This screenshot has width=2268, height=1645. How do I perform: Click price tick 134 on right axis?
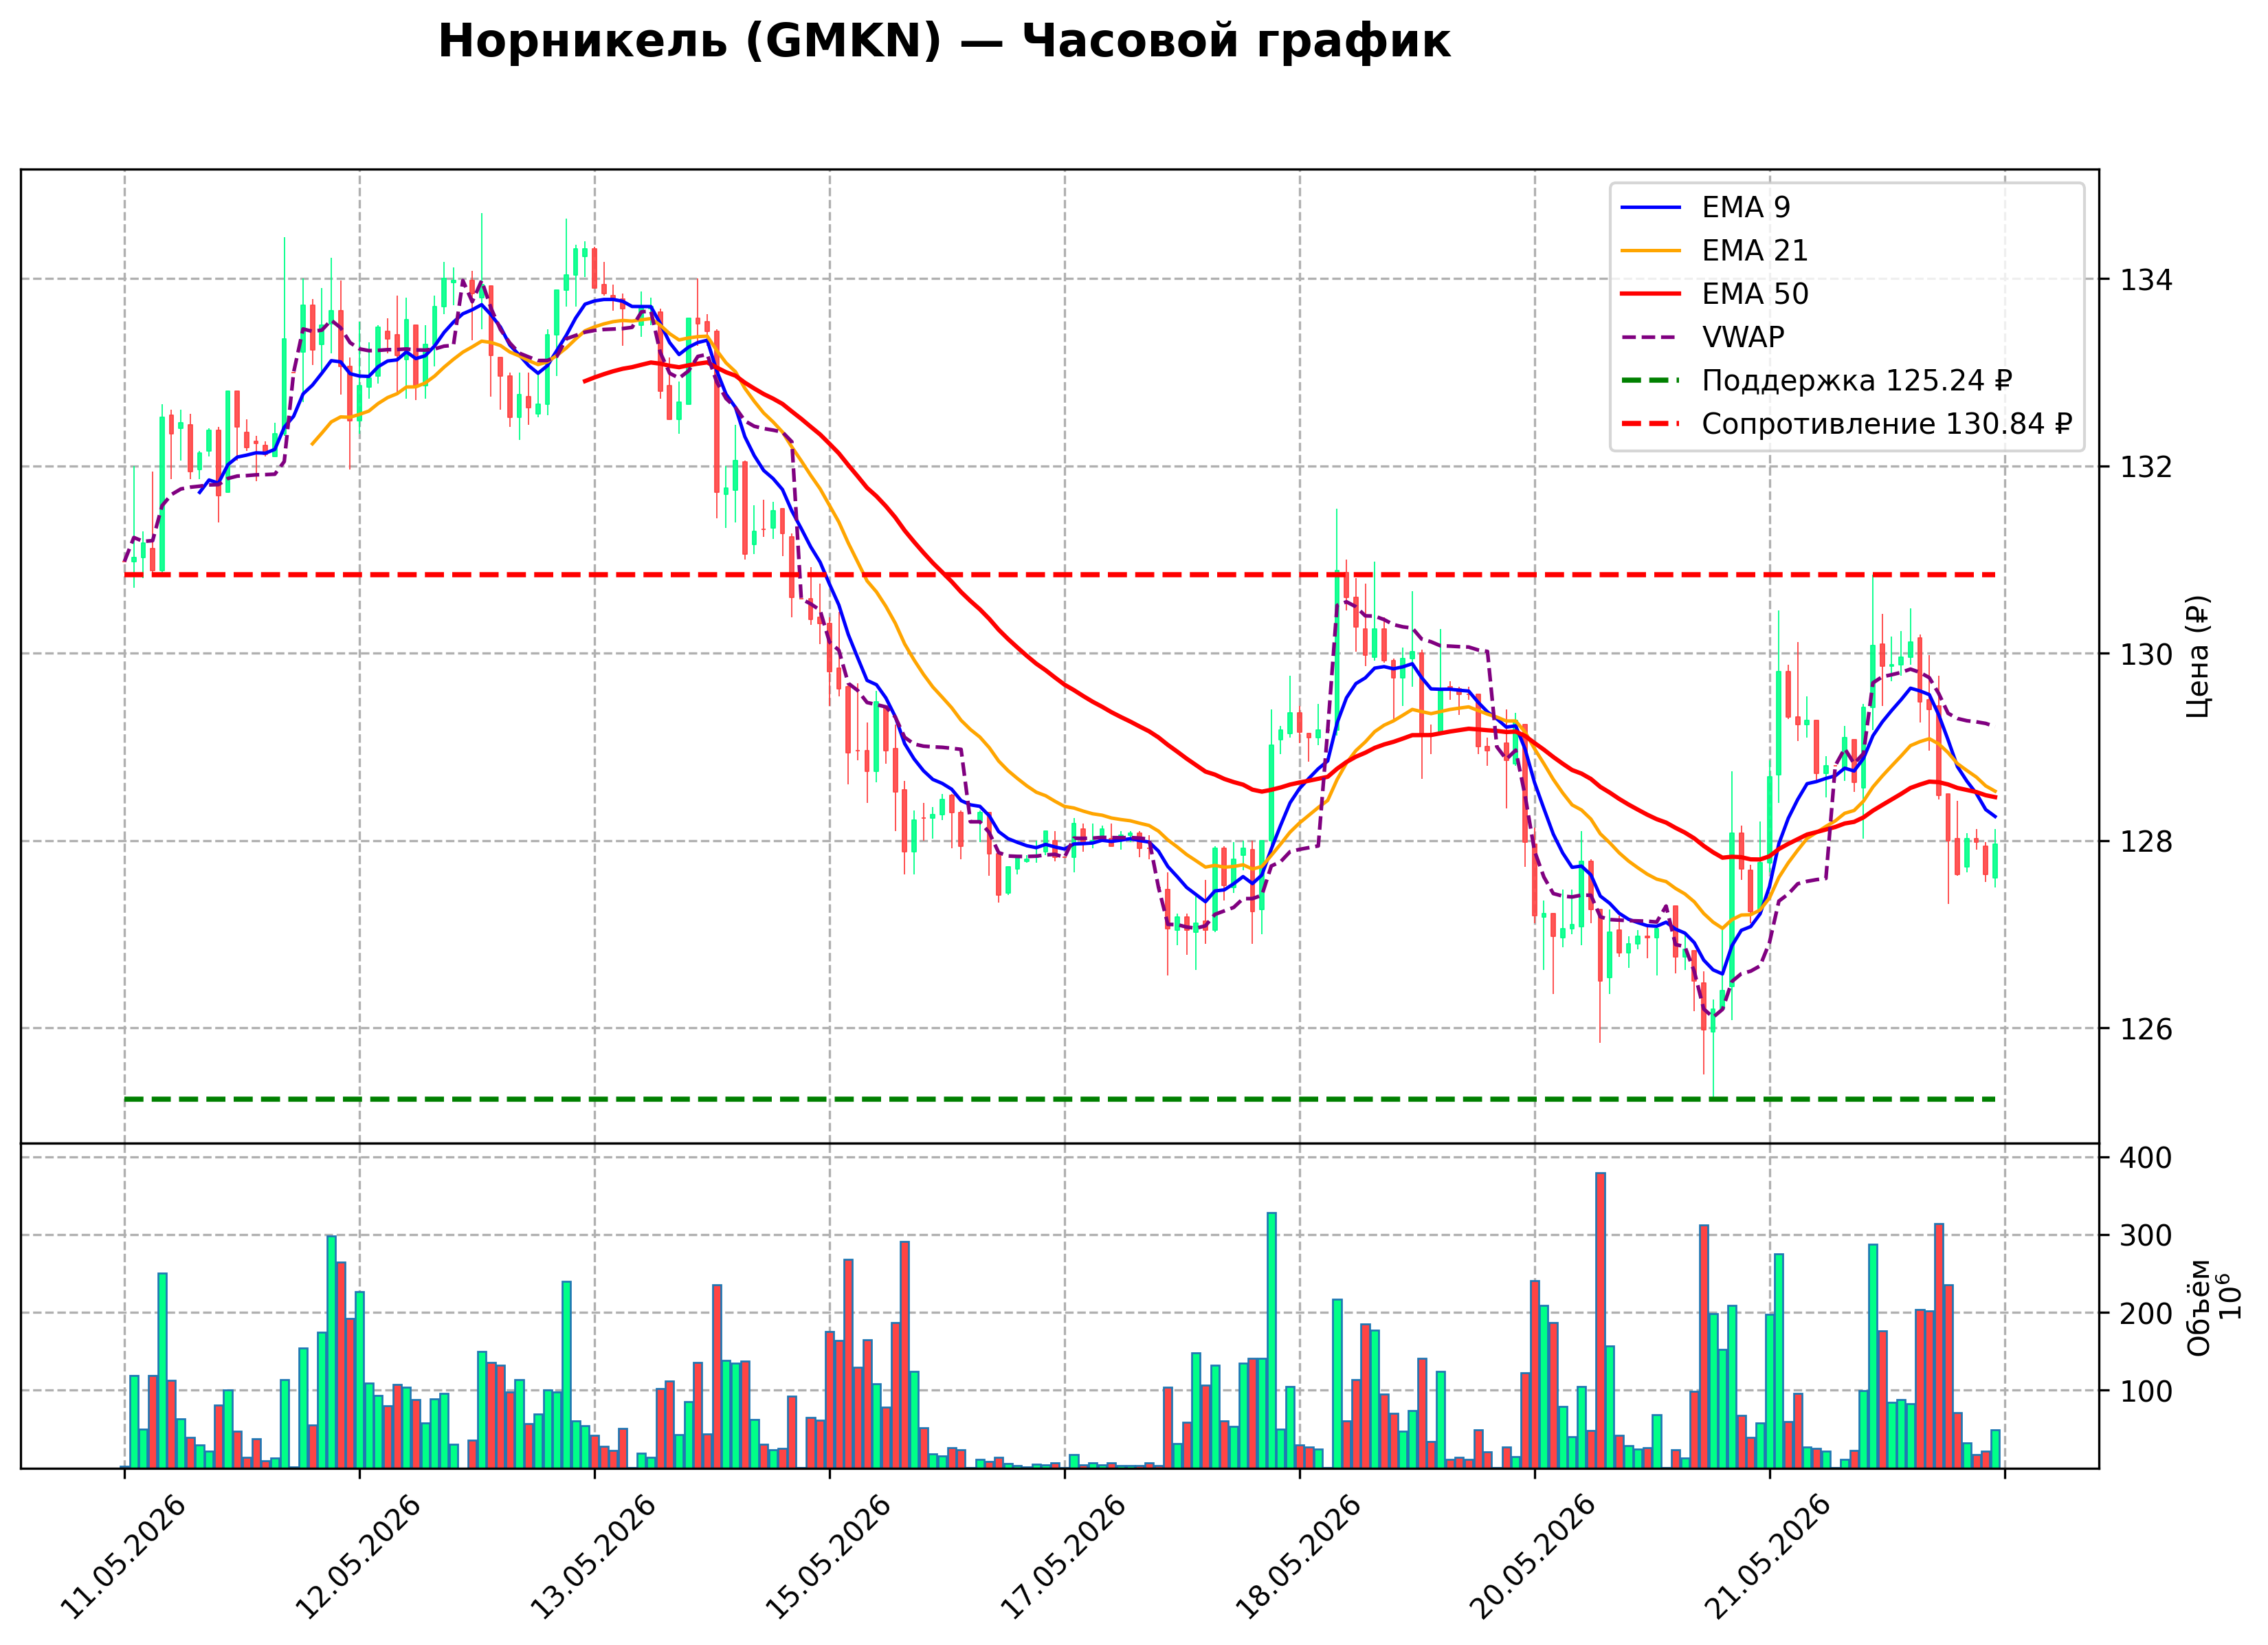(x=2147, y=280)
